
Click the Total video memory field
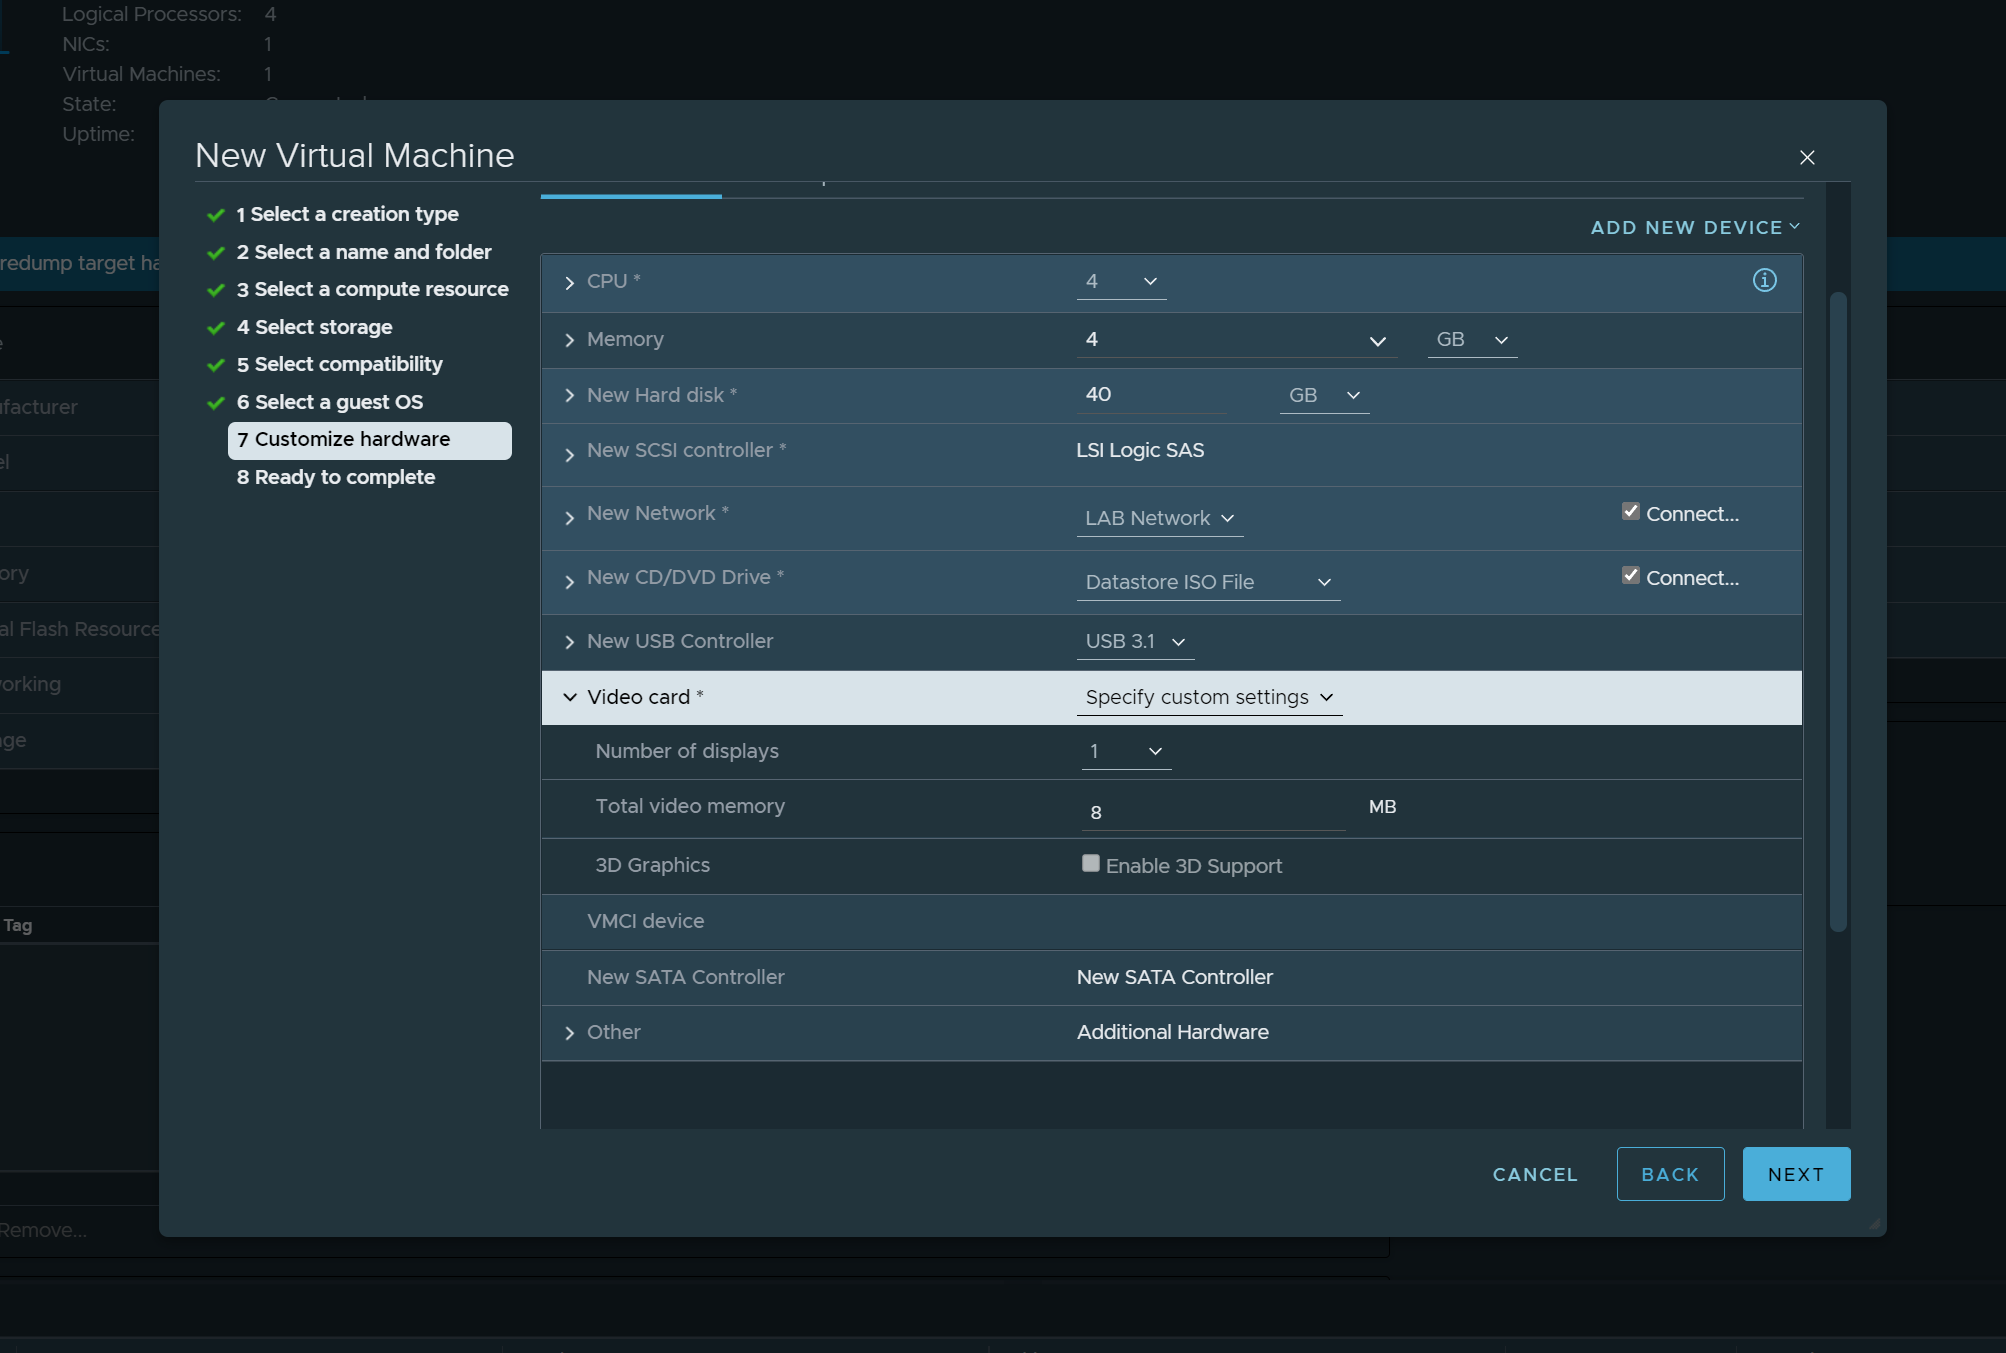point(1213,811)
